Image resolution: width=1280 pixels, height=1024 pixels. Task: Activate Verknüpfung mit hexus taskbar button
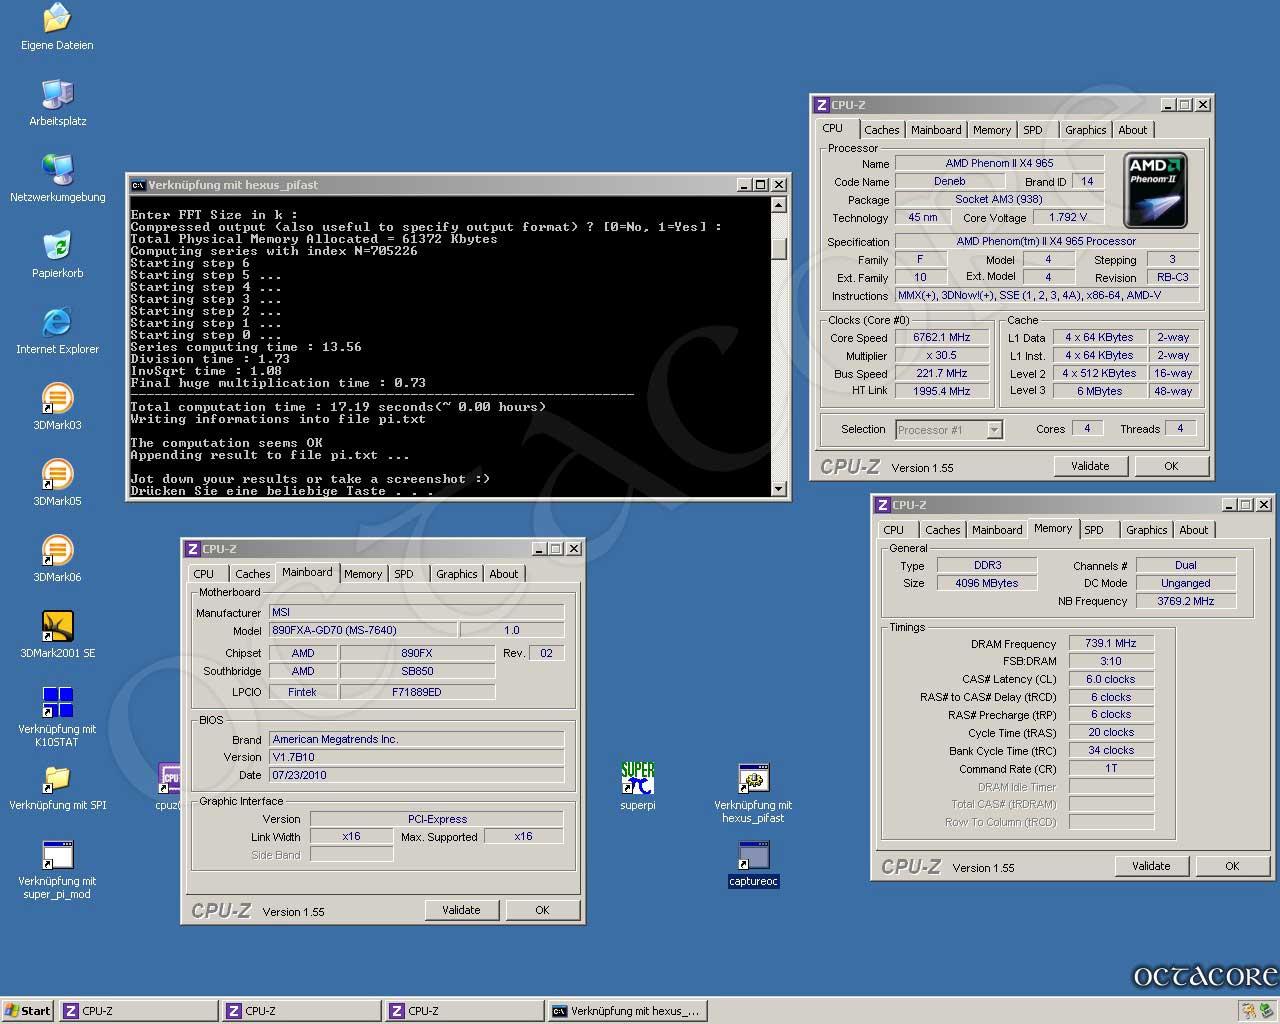[628, 1011]
